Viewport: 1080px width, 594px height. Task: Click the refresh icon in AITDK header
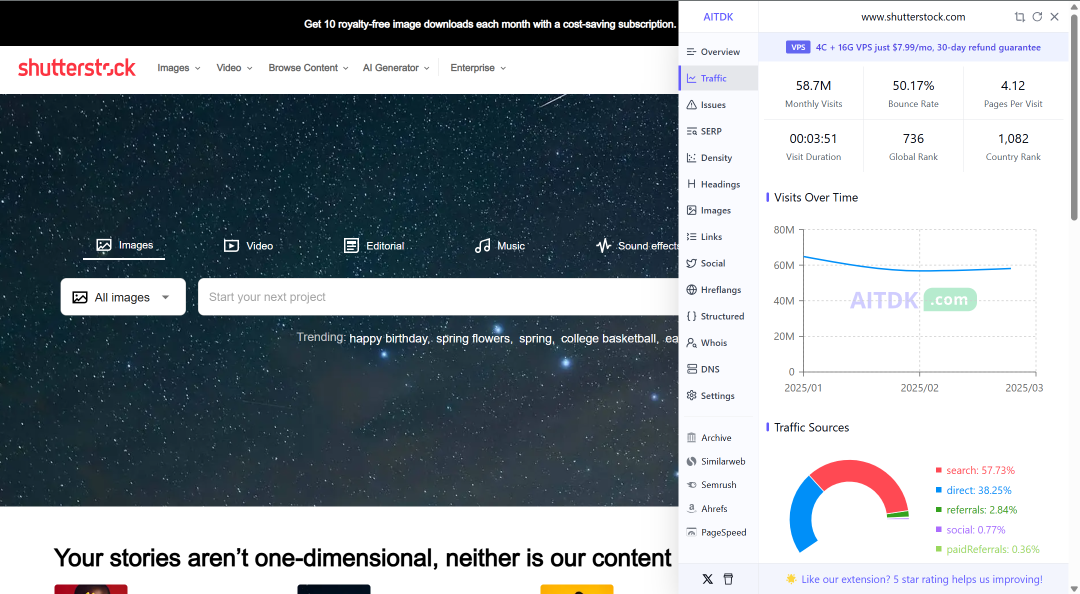click(1037, 17)
